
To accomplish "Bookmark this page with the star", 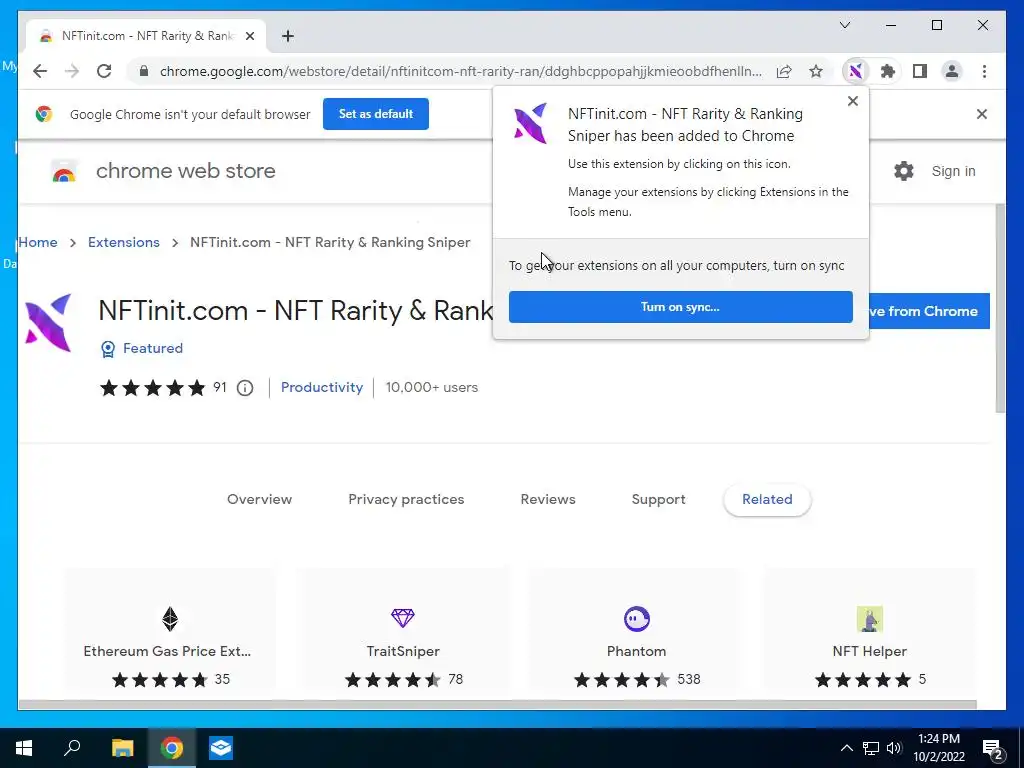I will point(816,71).
